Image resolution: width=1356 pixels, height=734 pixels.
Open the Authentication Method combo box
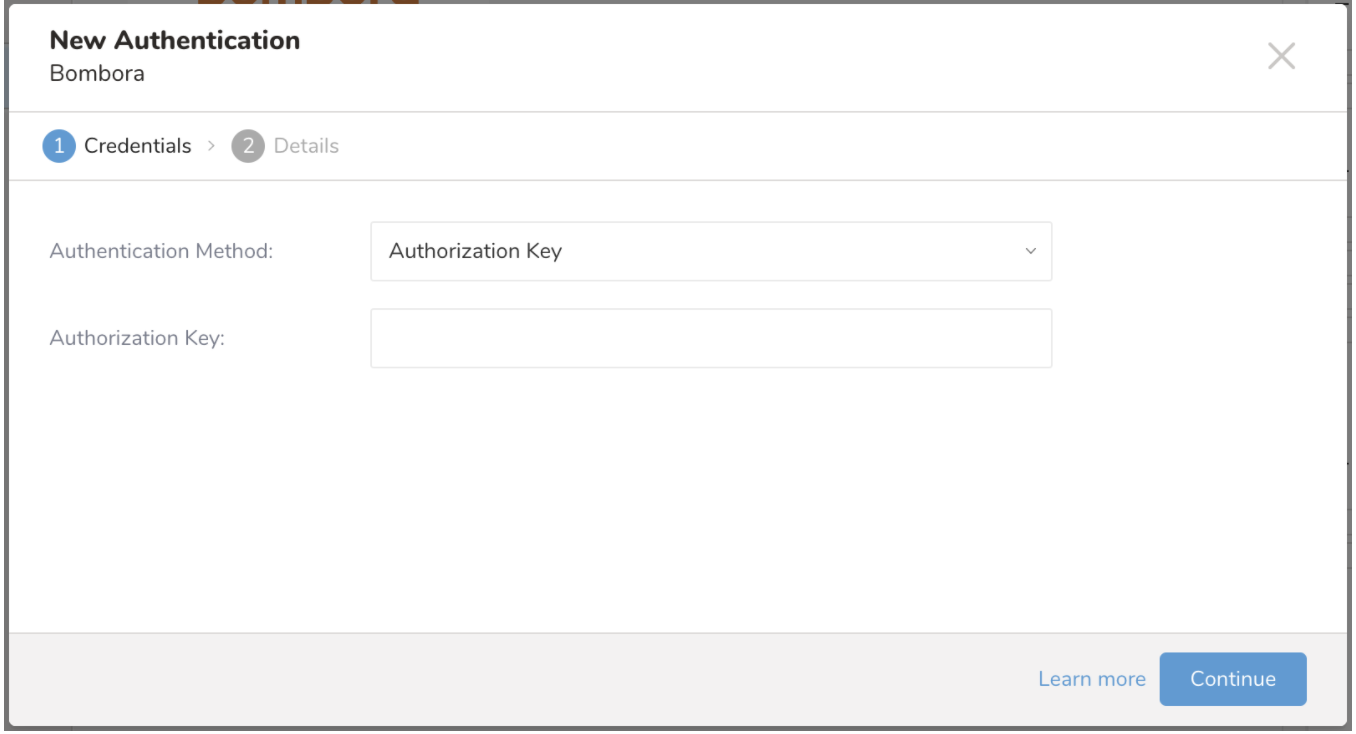(x=710, y=251)
